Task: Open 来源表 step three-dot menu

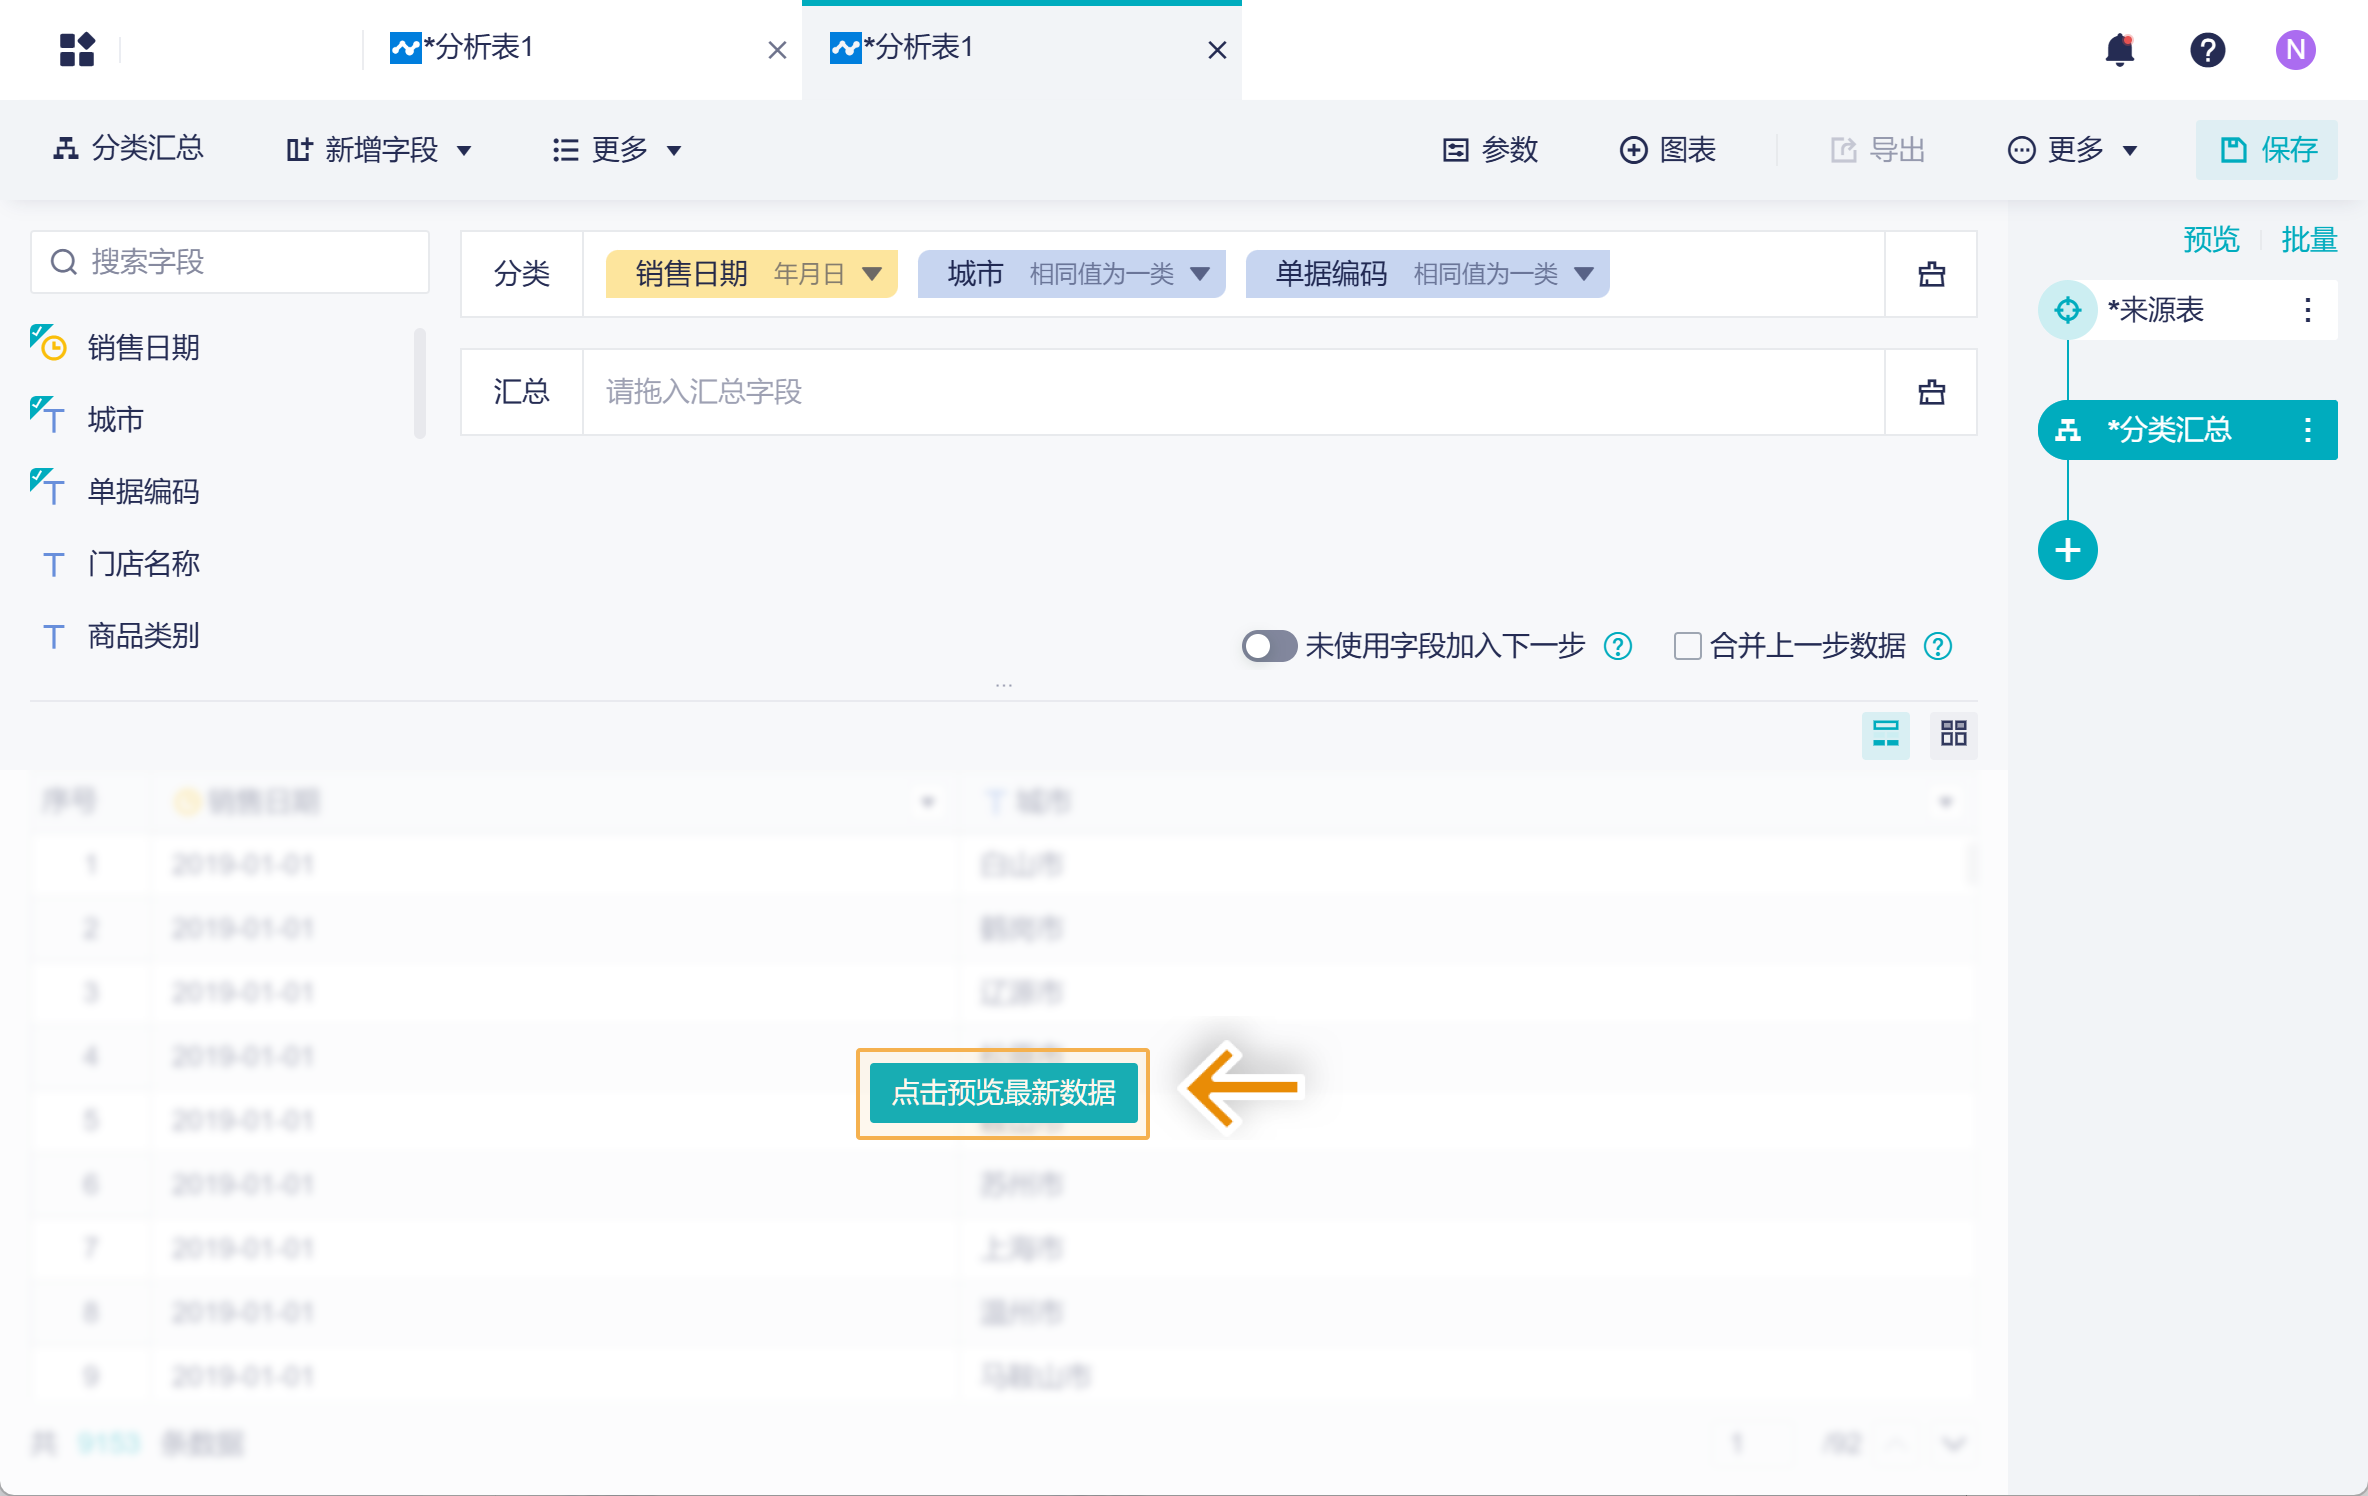Action: 2308,310
